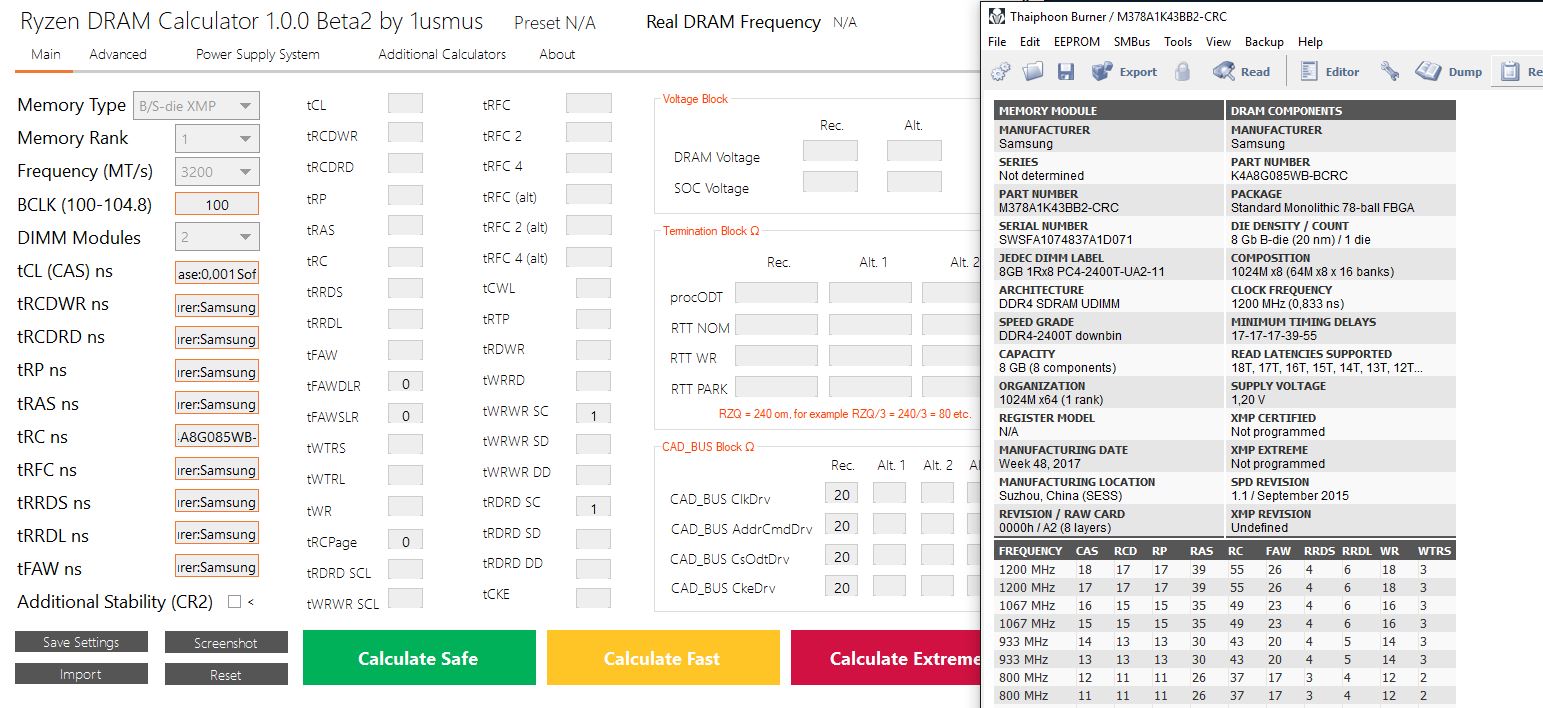Click the yellow Calculate Fast button
Viewport: 1543px width, 708px height.
click(x=662, y=658)
